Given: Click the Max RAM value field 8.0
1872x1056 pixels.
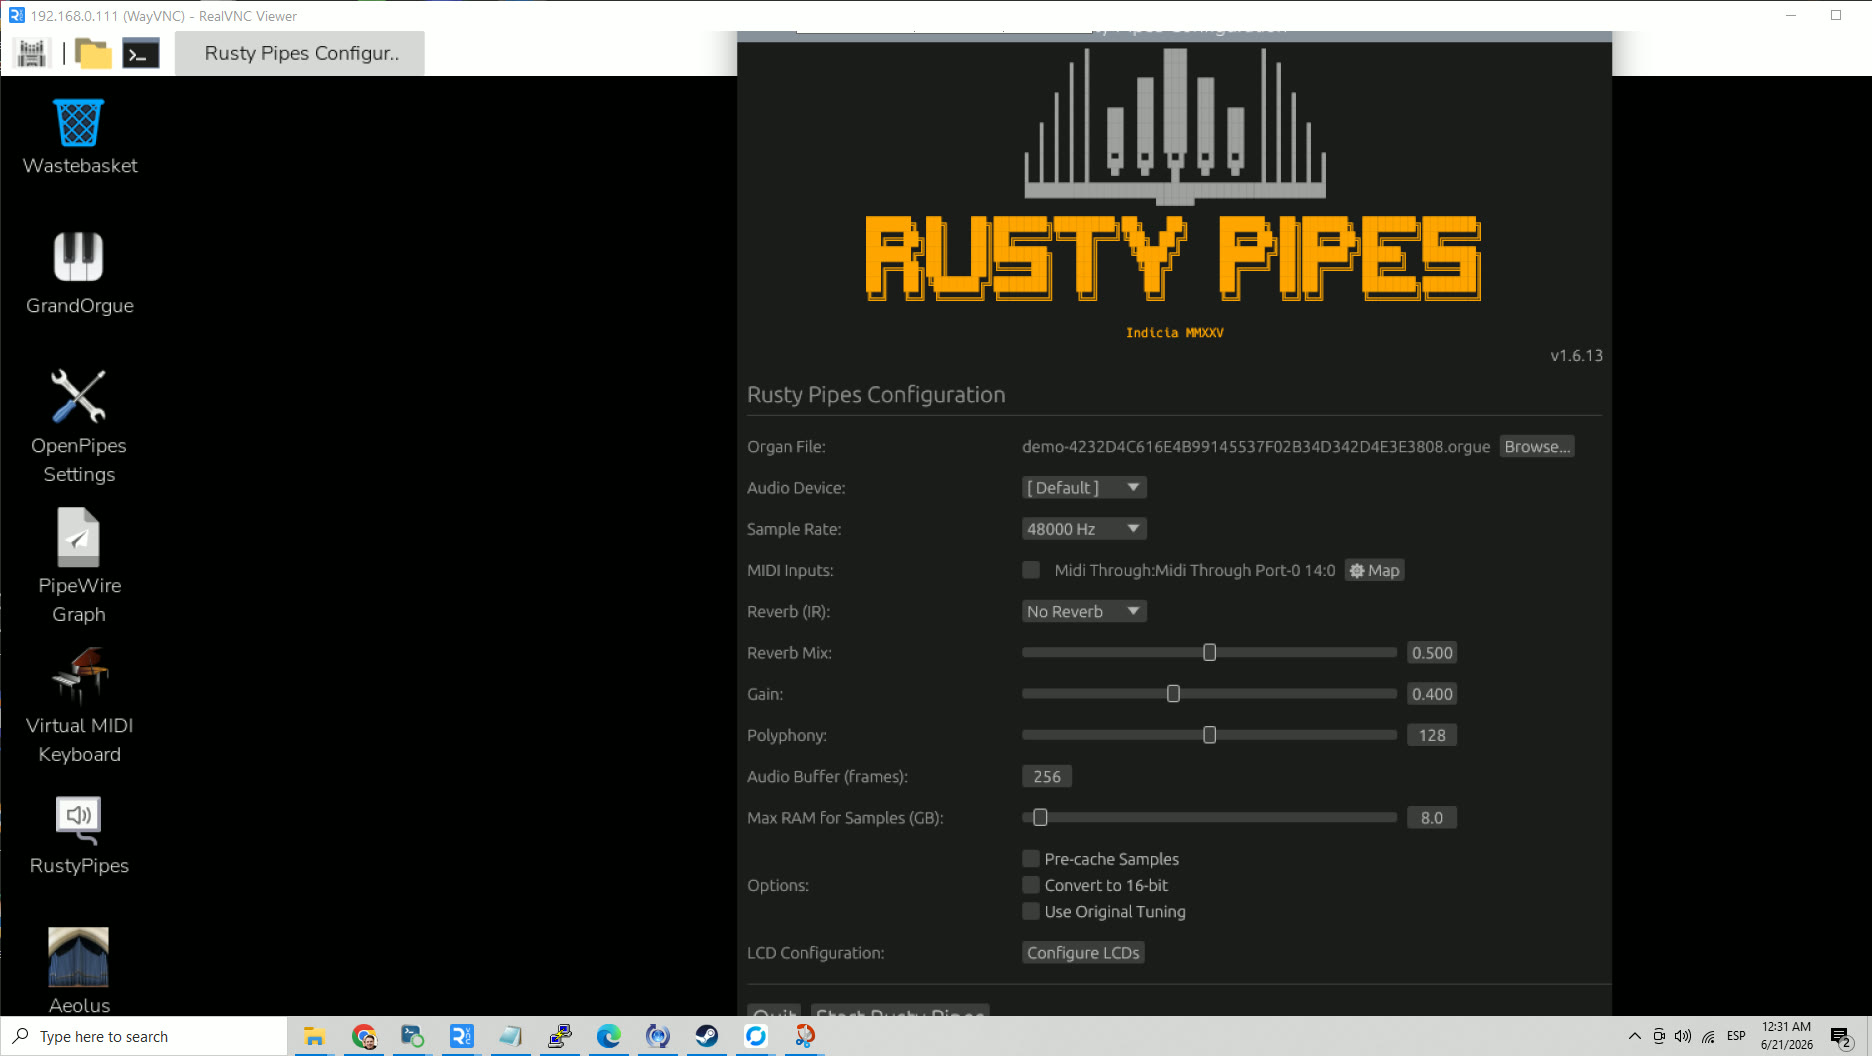Looking at the screenshot, I should point(1432,818).
